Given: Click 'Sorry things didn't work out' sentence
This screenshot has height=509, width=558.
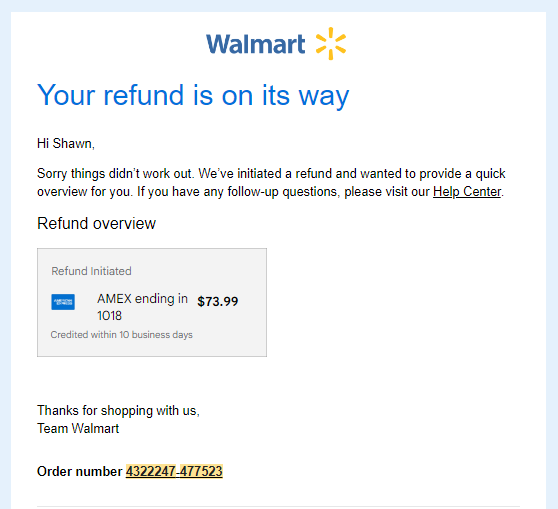Looking at the screenshot, I should (116, 174).
